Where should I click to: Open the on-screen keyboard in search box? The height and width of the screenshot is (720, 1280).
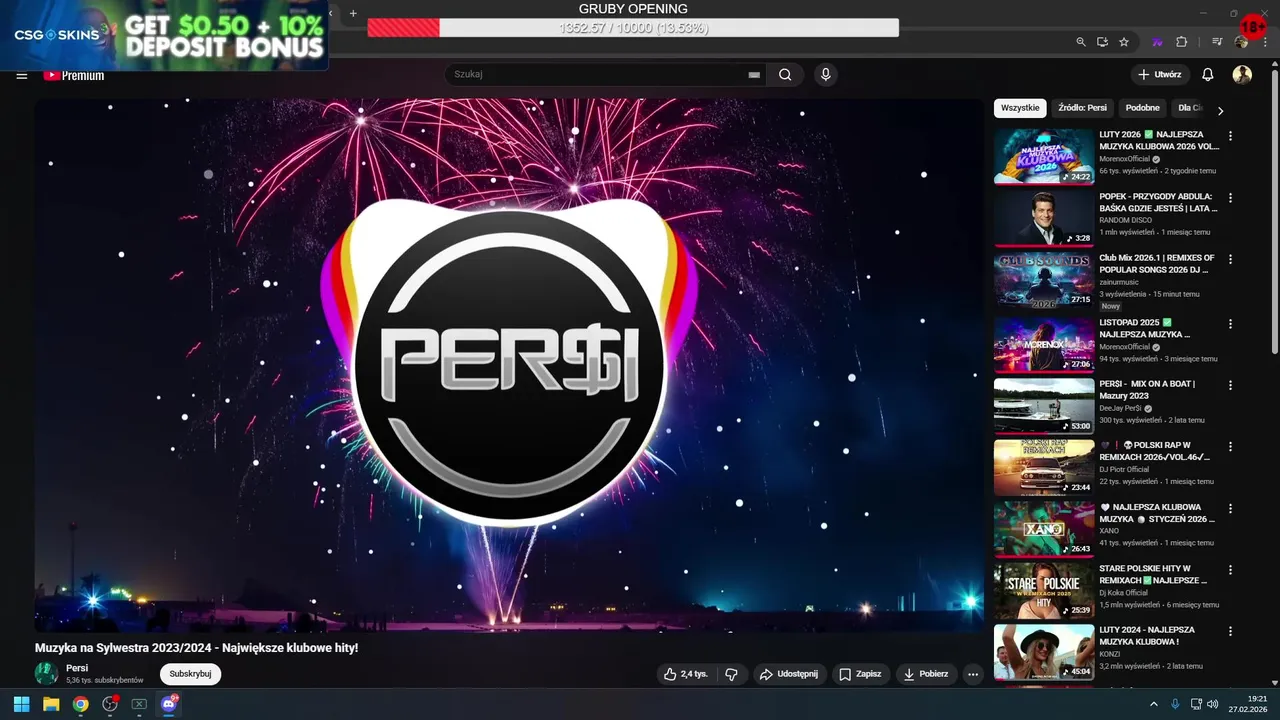[754, 75]
